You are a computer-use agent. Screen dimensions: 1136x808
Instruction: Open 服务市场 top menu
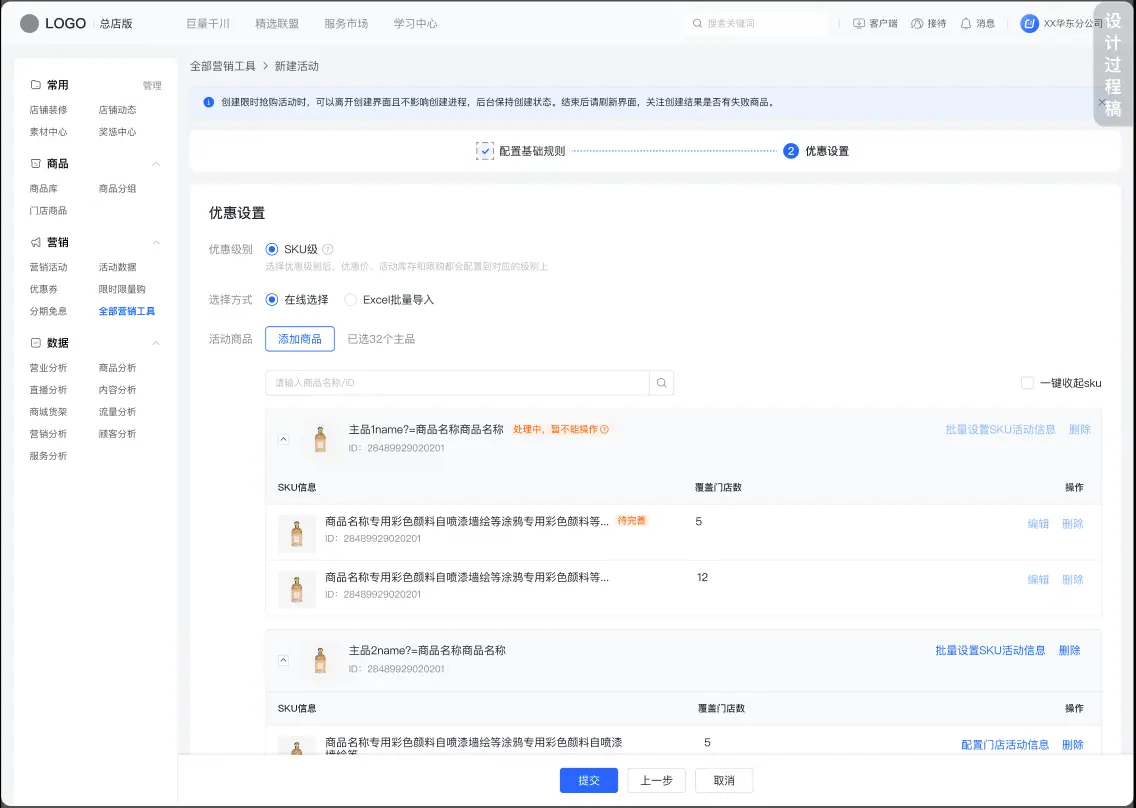pyautogui.click(x=346, y=23)
